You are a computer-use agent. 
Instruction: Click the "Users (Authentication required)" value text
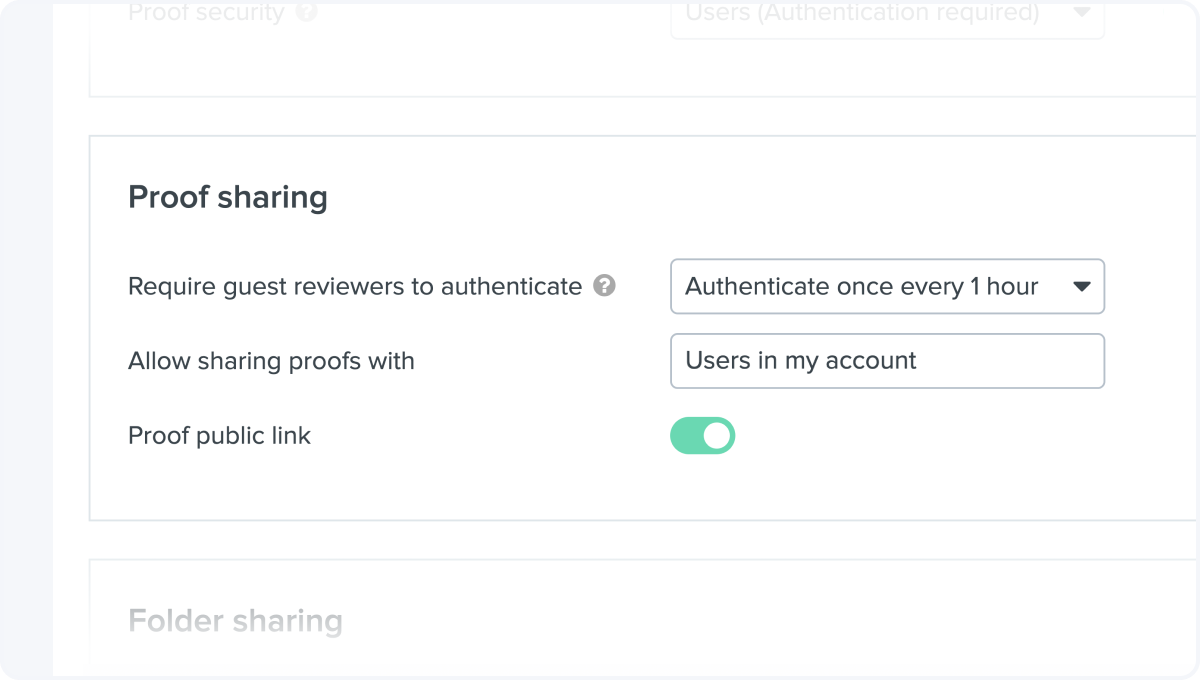pos(861,13)
